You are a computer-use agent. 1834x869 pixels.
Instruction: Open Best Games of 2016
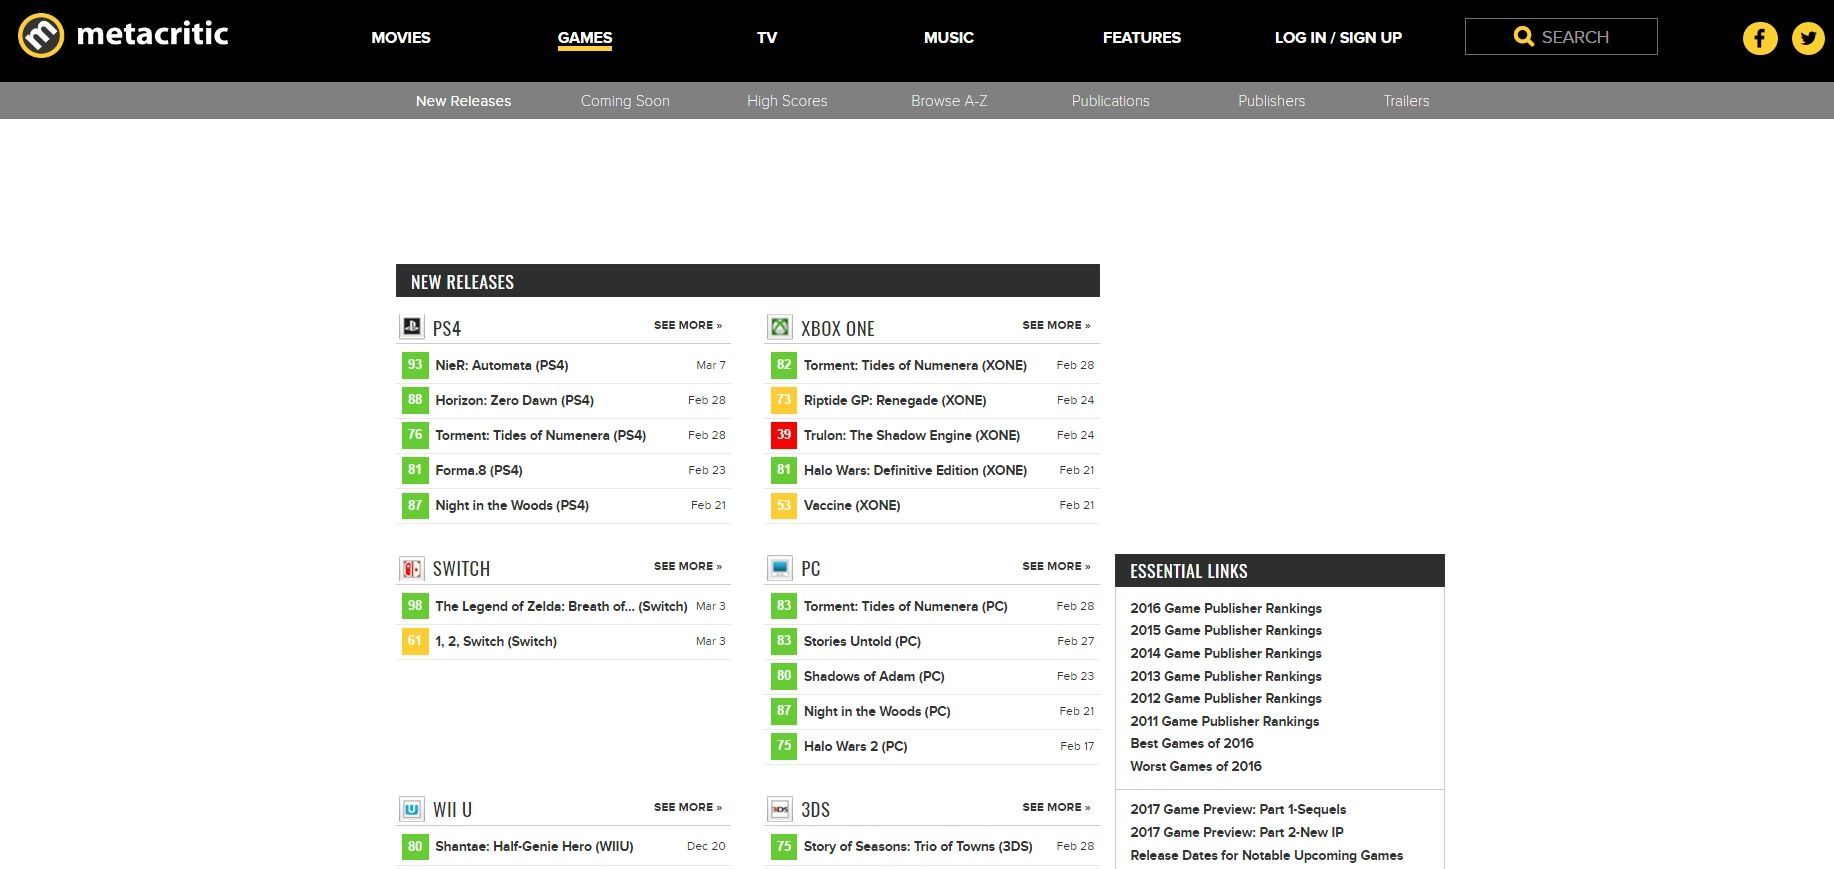(1192, 743)
